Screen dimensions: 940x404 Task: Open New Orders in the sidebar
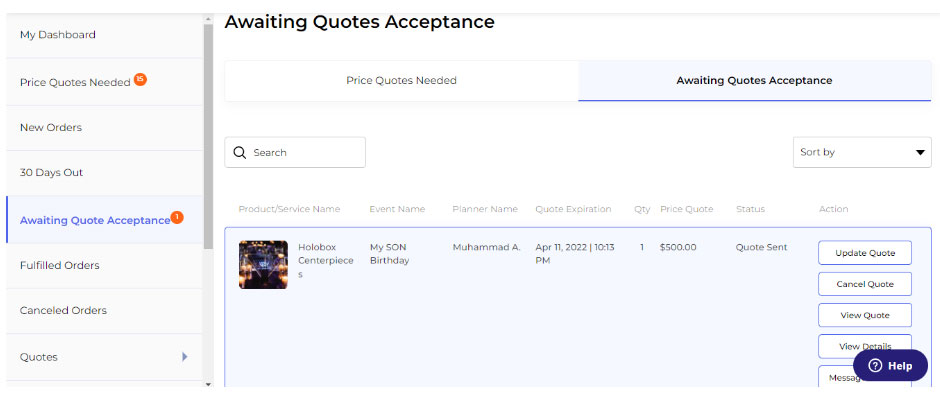tap(51, 128)
